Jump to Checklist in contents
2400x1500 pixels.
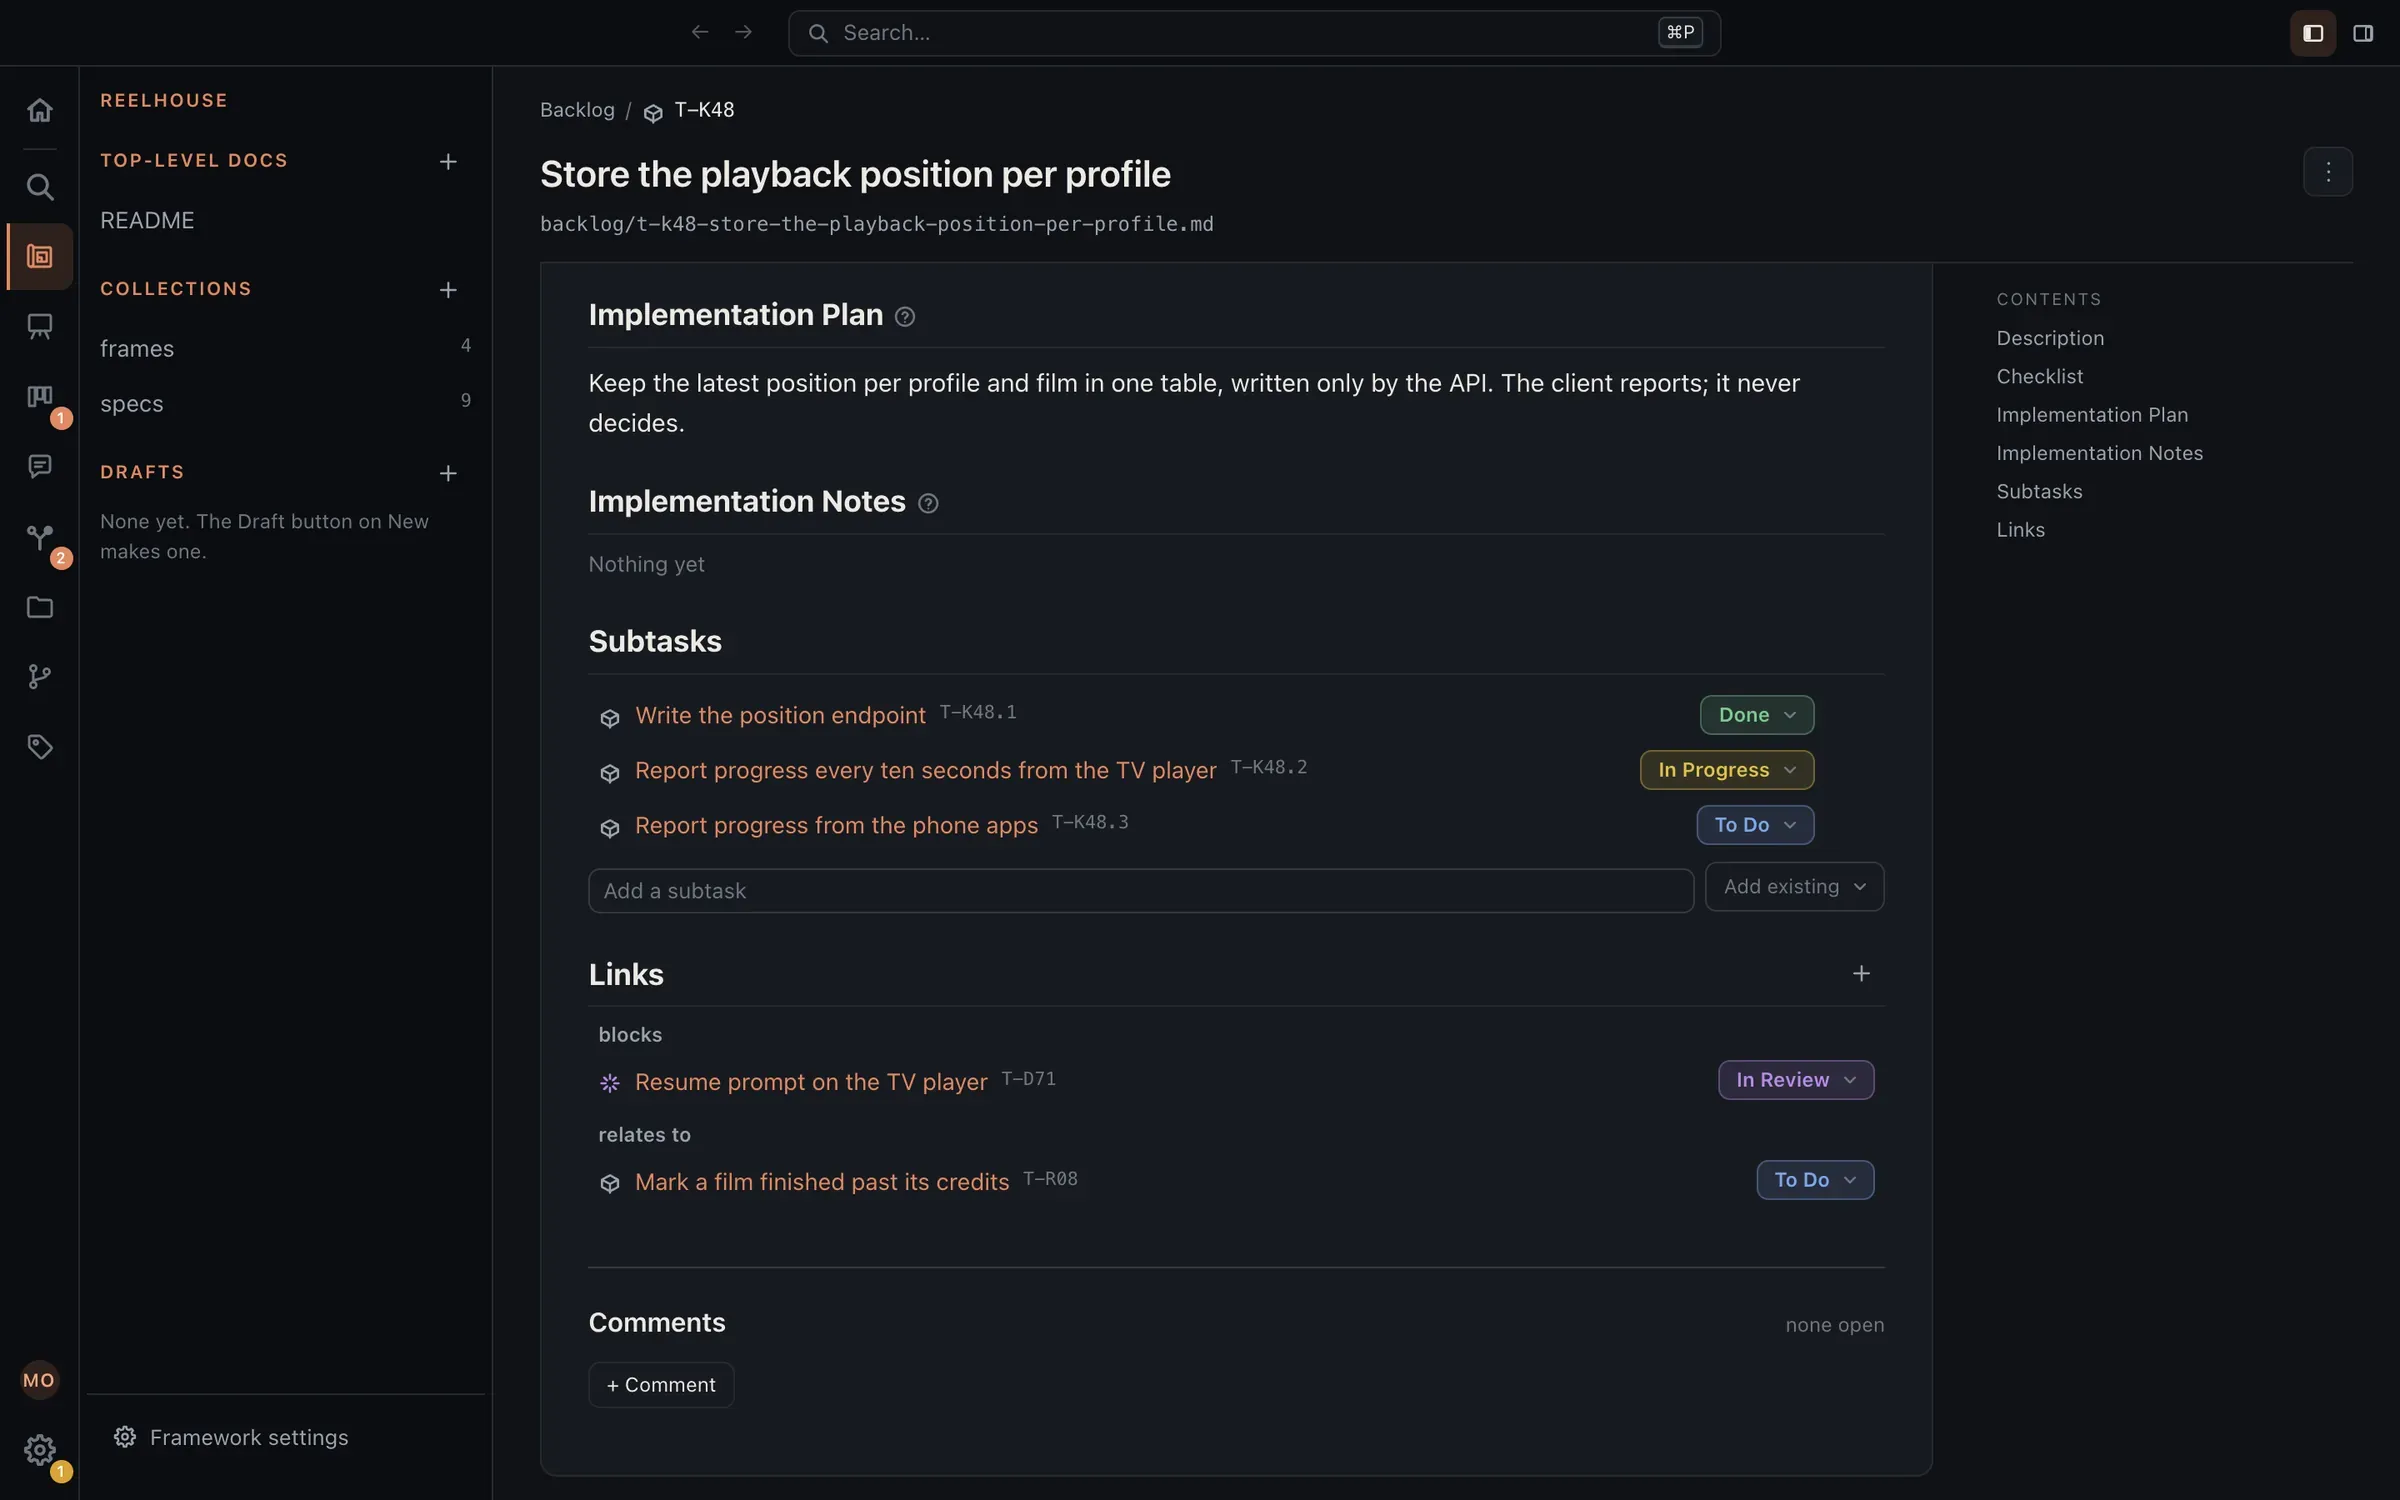(x=2040, y=376)
